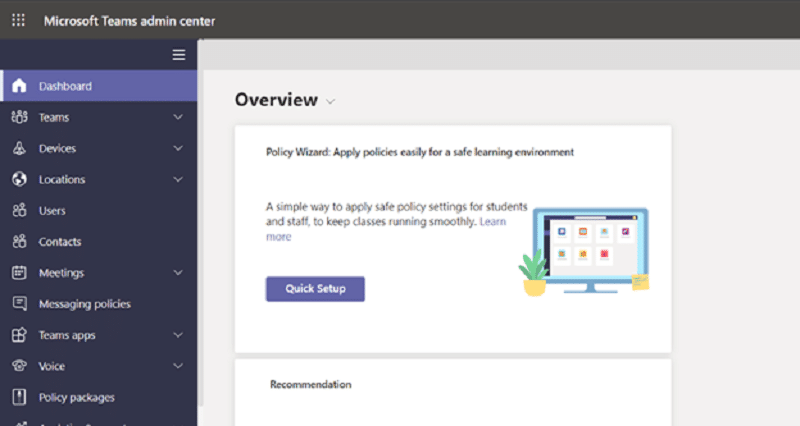Click the Teams label in sidebar
The width and height of the screenshot is (800, 426).
[54, 117]
